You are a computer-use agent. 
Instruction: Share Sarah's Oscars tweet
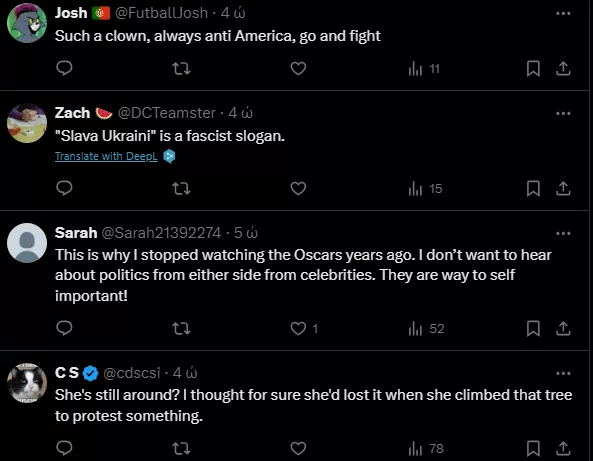(563, 328)
